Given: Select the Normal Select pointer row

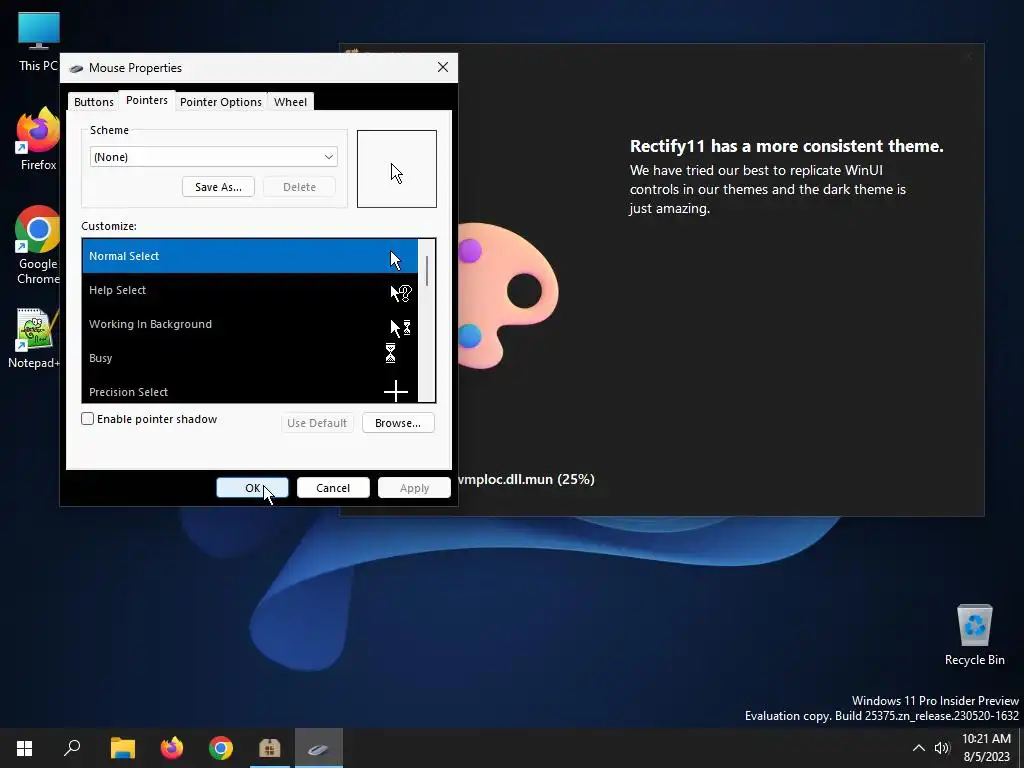Looking at the screenshot, I should click(249, 256).
